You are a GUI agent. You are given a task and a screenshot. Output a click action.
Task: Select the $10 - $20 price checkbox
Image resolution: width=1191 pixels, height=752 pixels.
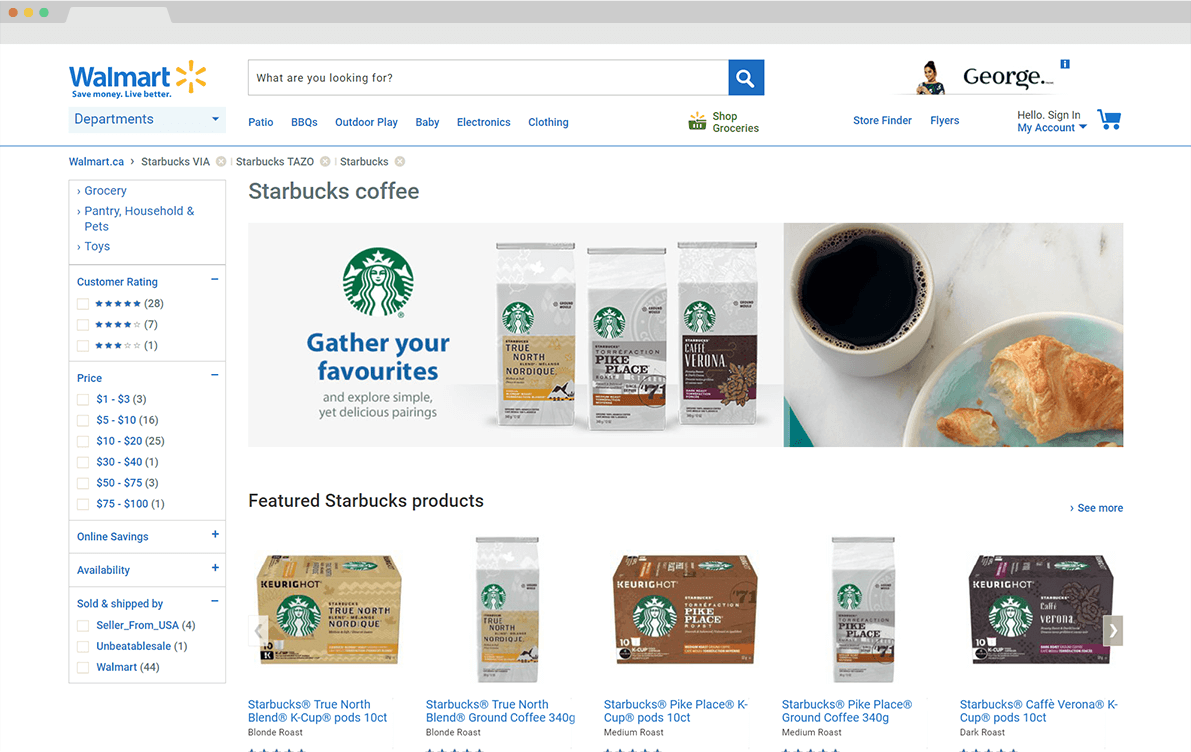point(83,441)
